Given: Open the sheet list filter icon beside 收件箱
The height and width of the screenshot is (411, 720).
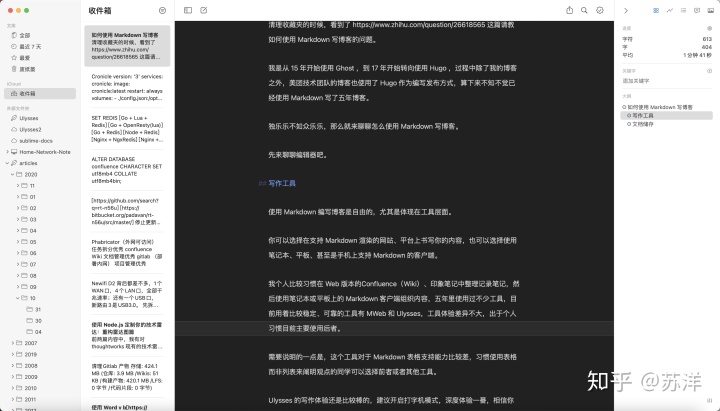Looking at the screenshot, I should click(162, 11).
